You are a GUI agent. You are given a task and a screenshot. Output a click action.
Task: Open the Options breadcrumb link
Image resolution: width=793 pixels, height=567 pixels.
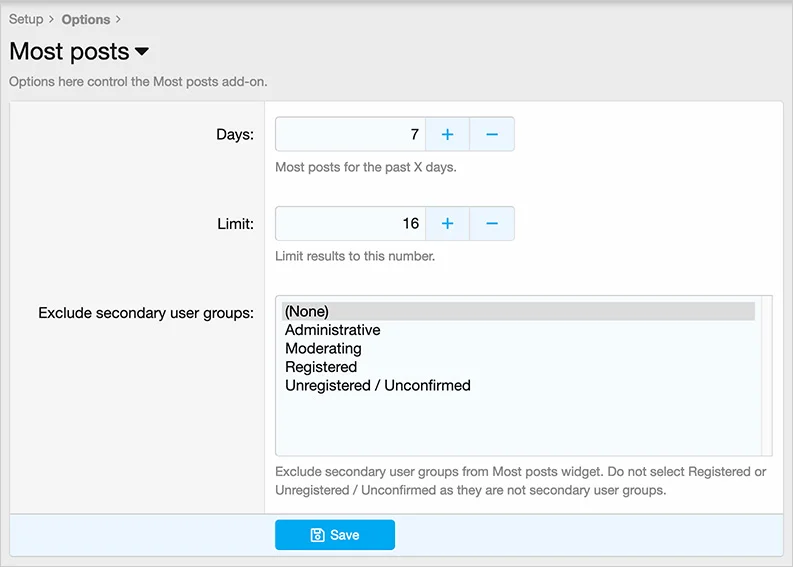click(86, 19)
